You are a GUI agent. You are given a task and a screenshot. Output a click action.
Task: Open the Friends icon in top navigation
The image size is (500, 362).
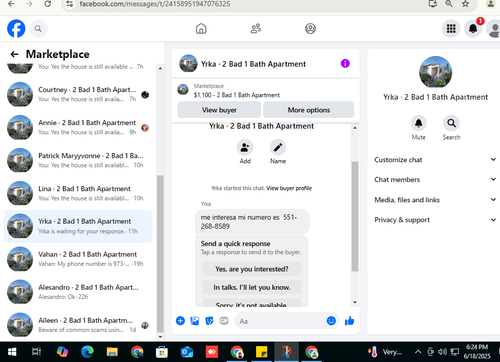[256, 29]
